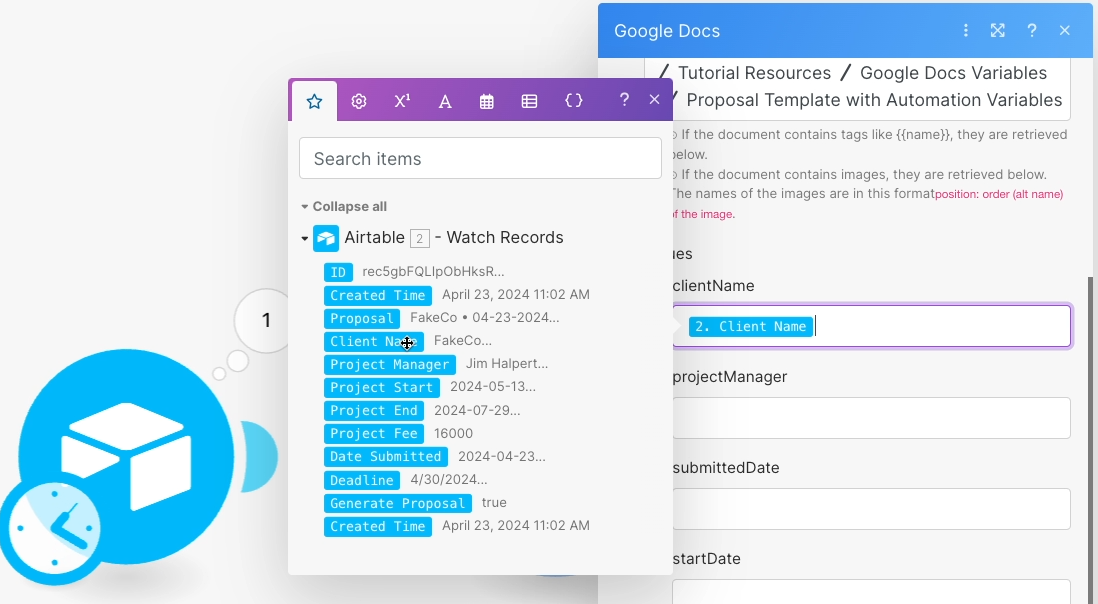Viewport: 1098px width, 604px height.
Task: Click the startDate input field
Action: (872, 591)
